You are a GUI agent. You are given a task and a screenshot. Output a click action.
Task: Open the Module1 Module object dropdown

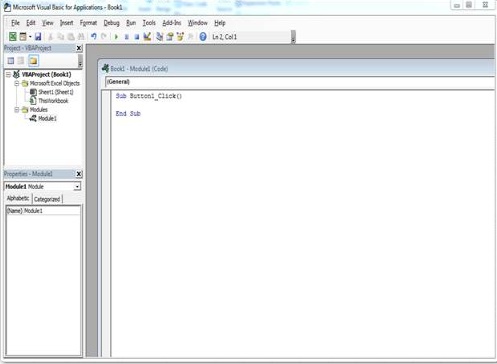click(77, 186)
